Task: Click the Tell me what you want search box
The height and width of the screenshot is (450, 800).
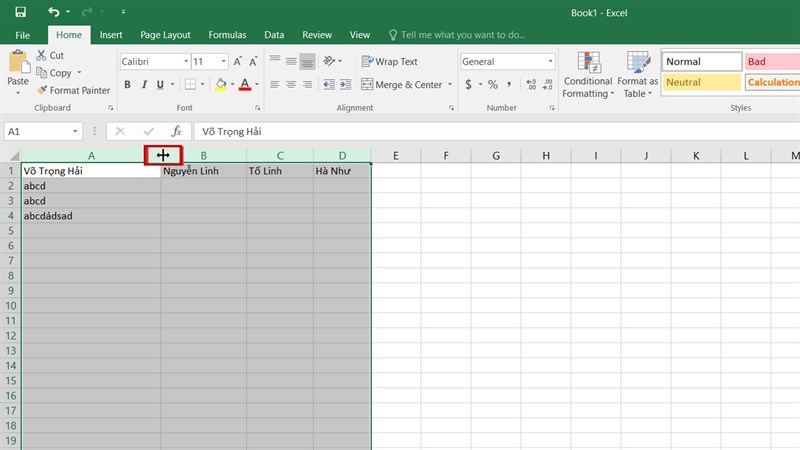Action: (457, 35)
